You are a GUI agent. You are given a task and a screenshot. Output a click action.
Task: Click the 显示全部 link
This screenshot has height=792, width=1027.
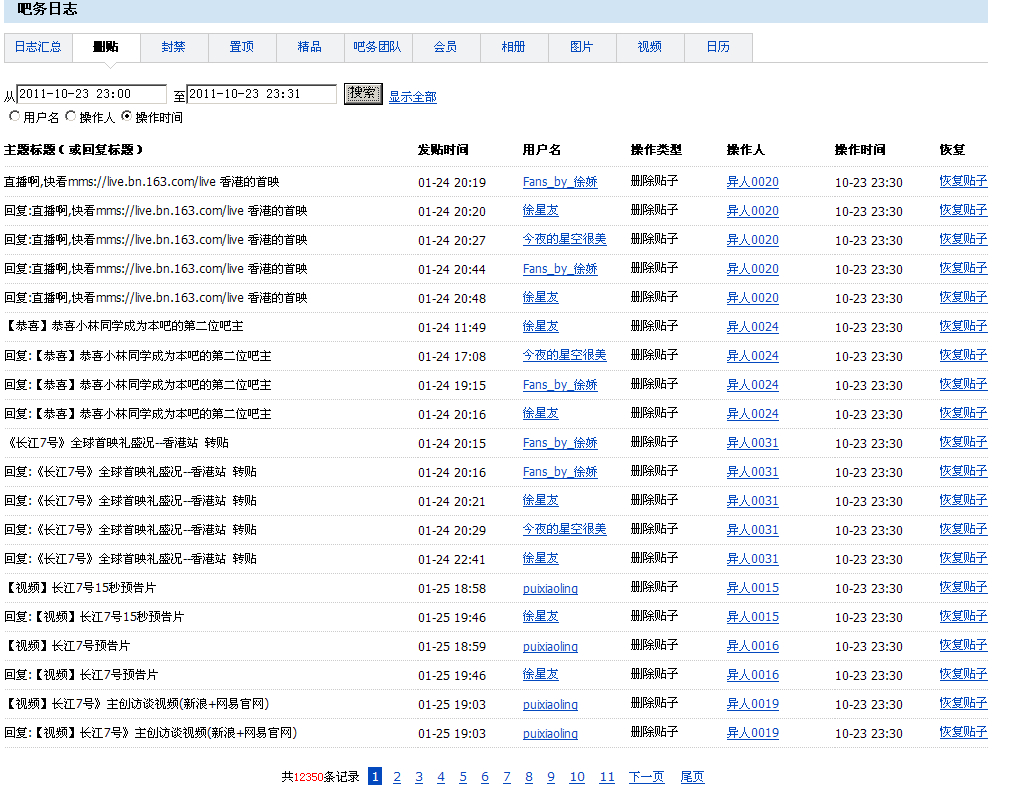click(412, 97)
